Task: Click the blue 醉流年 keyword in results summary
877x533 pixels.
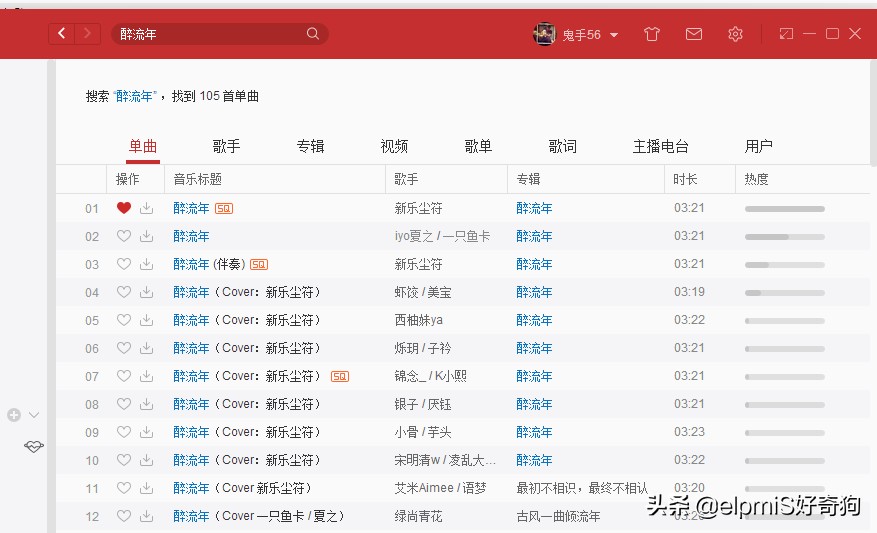Action: pos(134,96)
